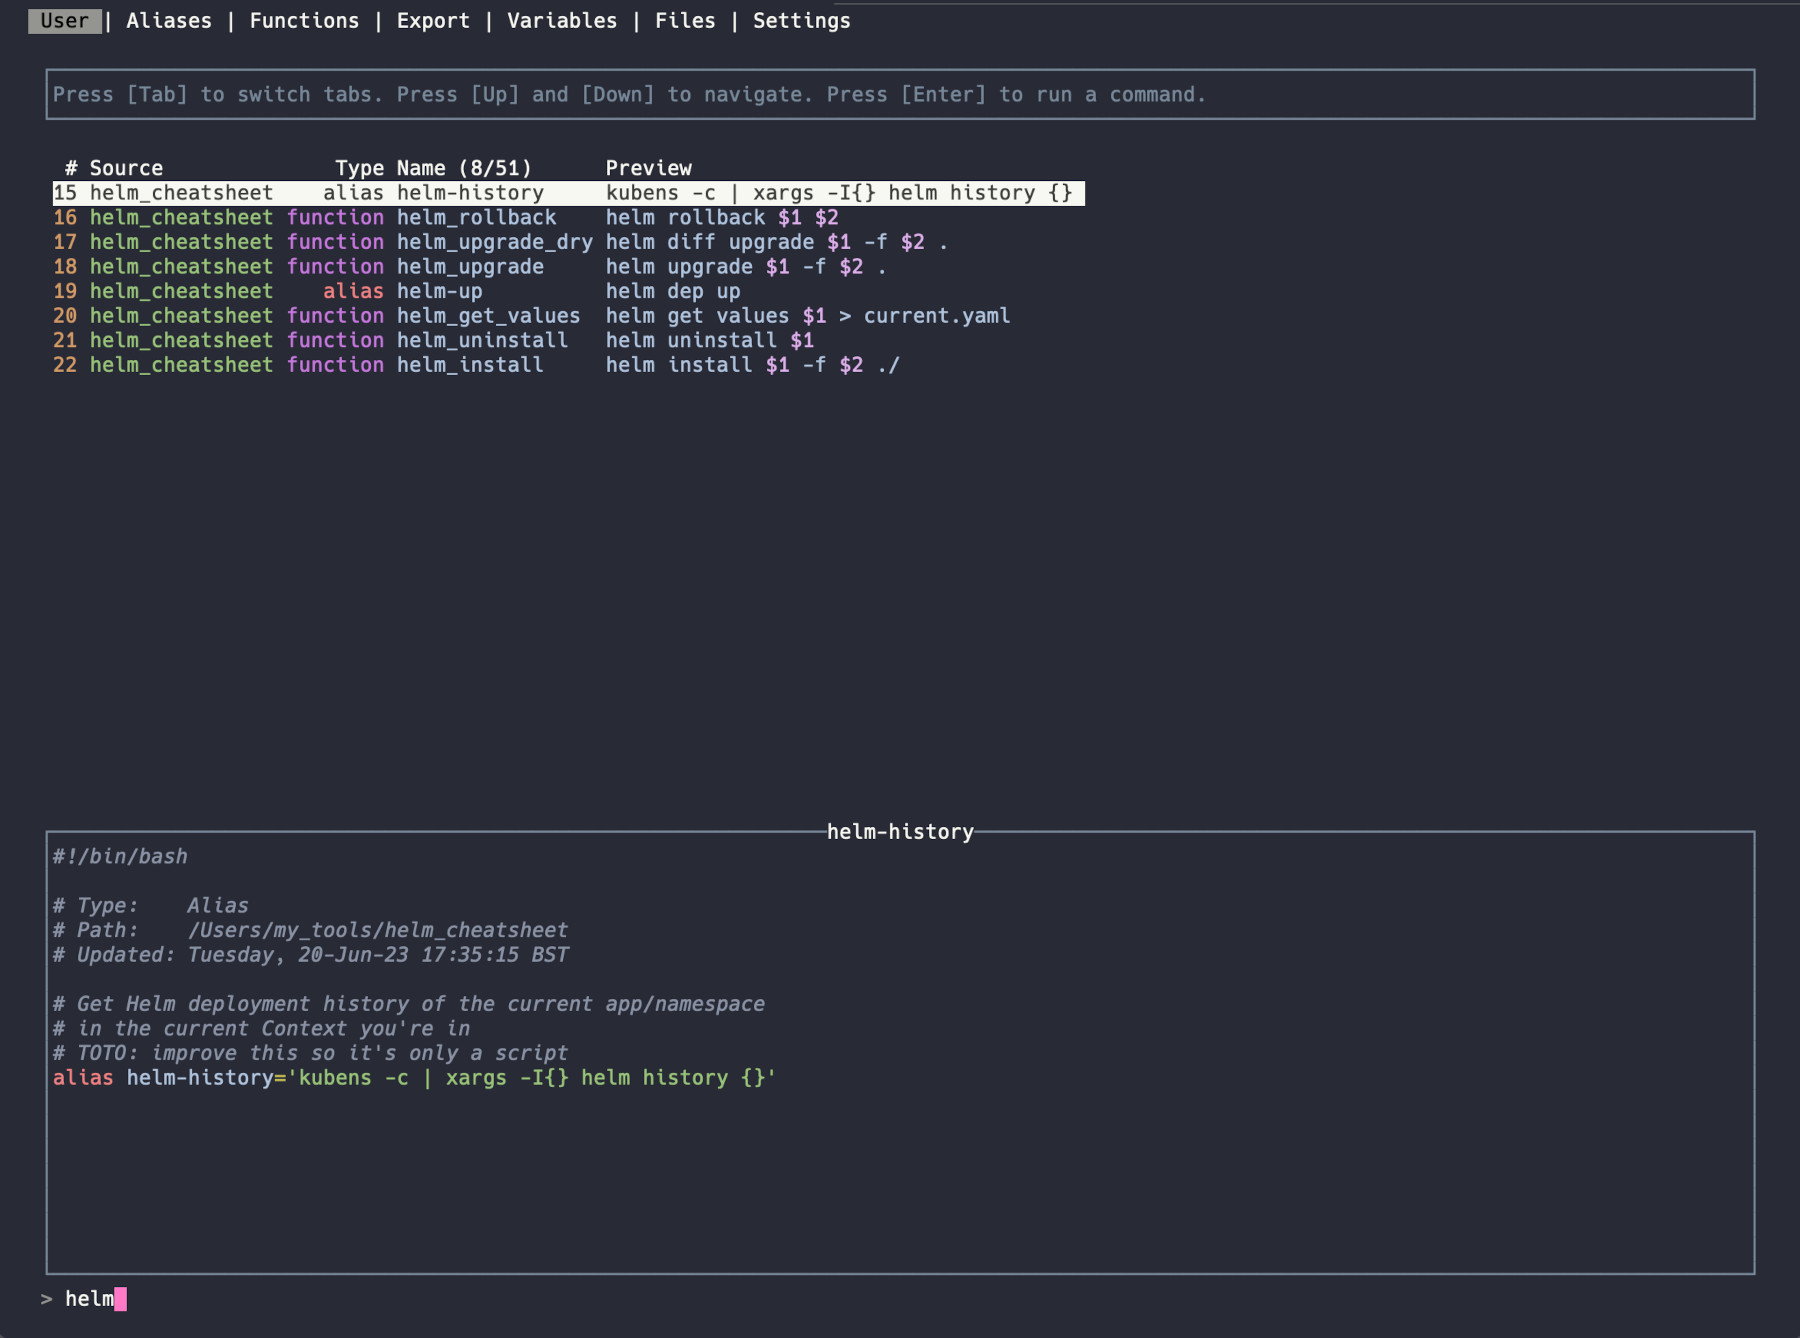Choose the helm_install function entry

pos(470,365)
